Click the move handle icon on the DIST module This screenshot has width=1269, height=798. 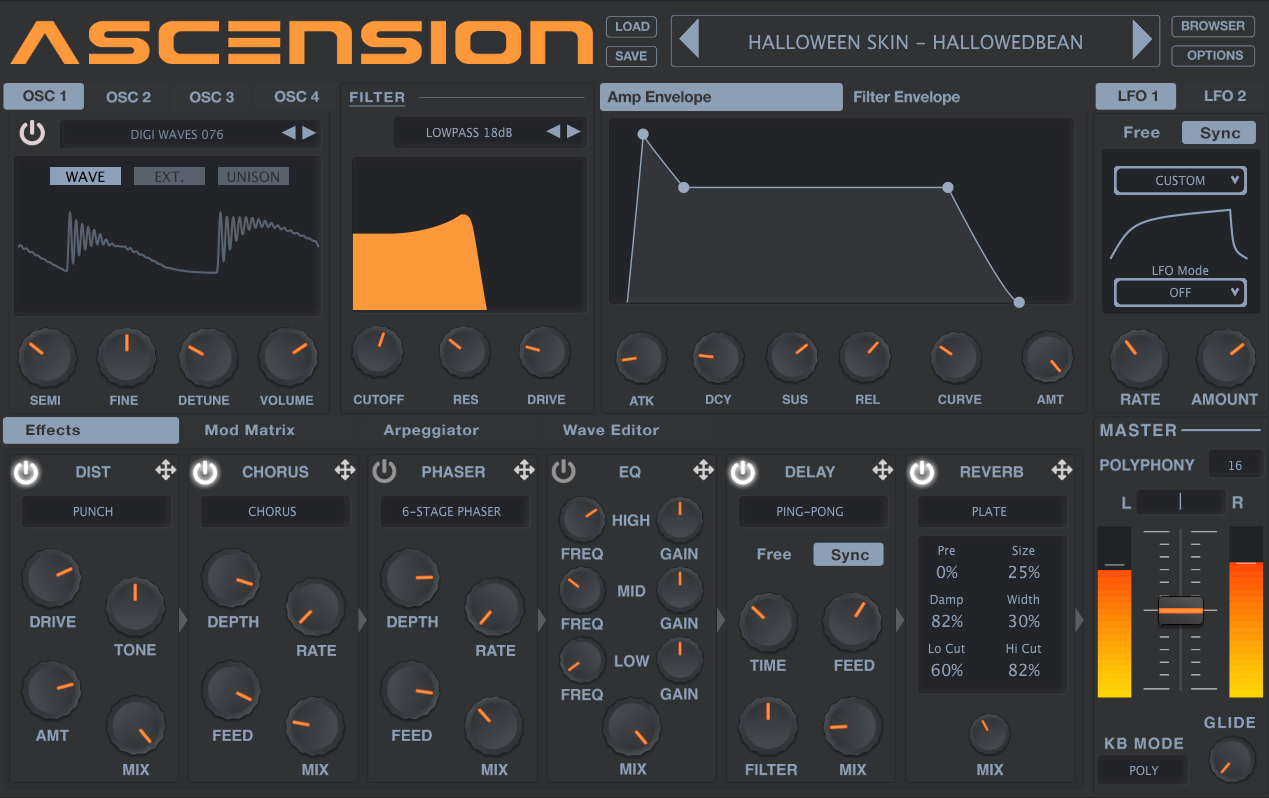[165, 470]
